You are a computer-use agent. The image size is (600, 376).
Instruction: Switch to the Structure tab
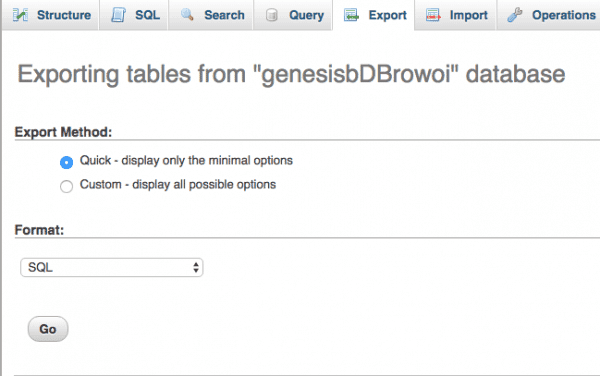click(51, 15)
